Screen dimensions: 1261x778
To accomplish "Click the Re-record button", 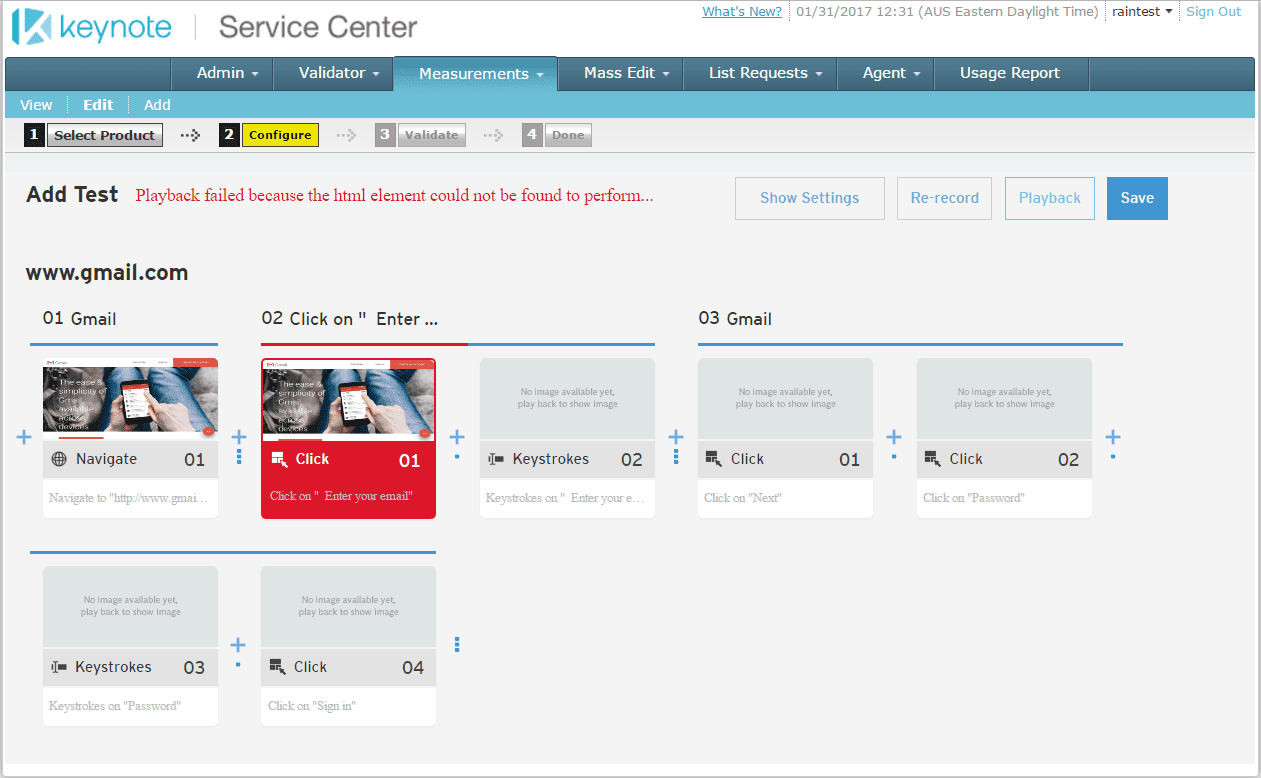I will coord(944,198).
